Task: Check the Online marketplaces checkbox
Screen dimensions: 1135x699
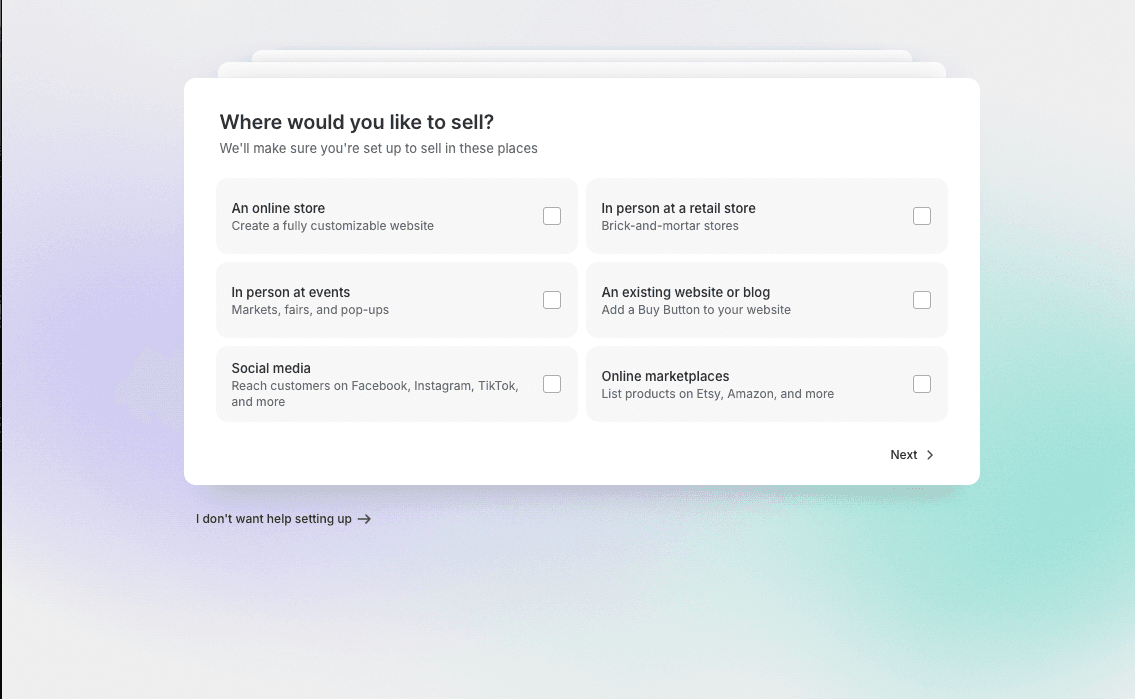Action: click(921, 384)
